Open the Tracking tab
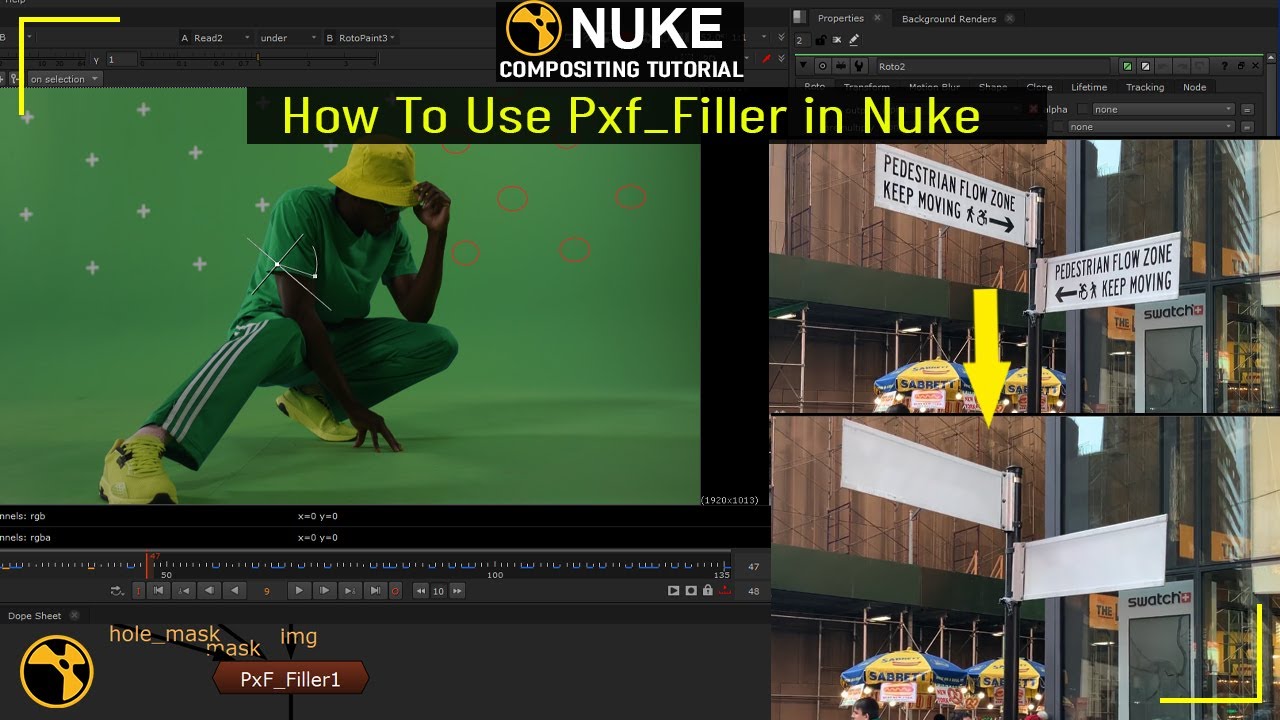The width and height of the screenshot is (1280, 720). [1145, 87]
